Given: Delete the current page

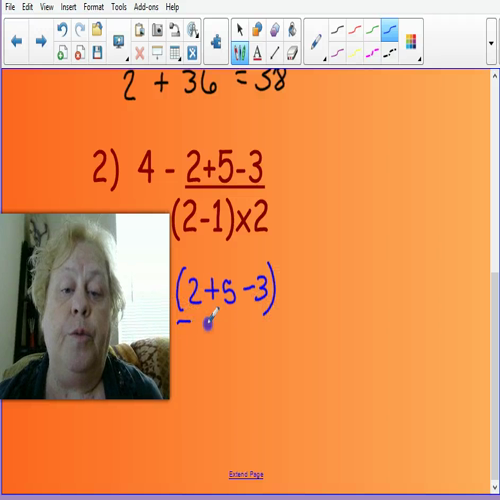Looking at the screenshot, I should click(80, 53).
